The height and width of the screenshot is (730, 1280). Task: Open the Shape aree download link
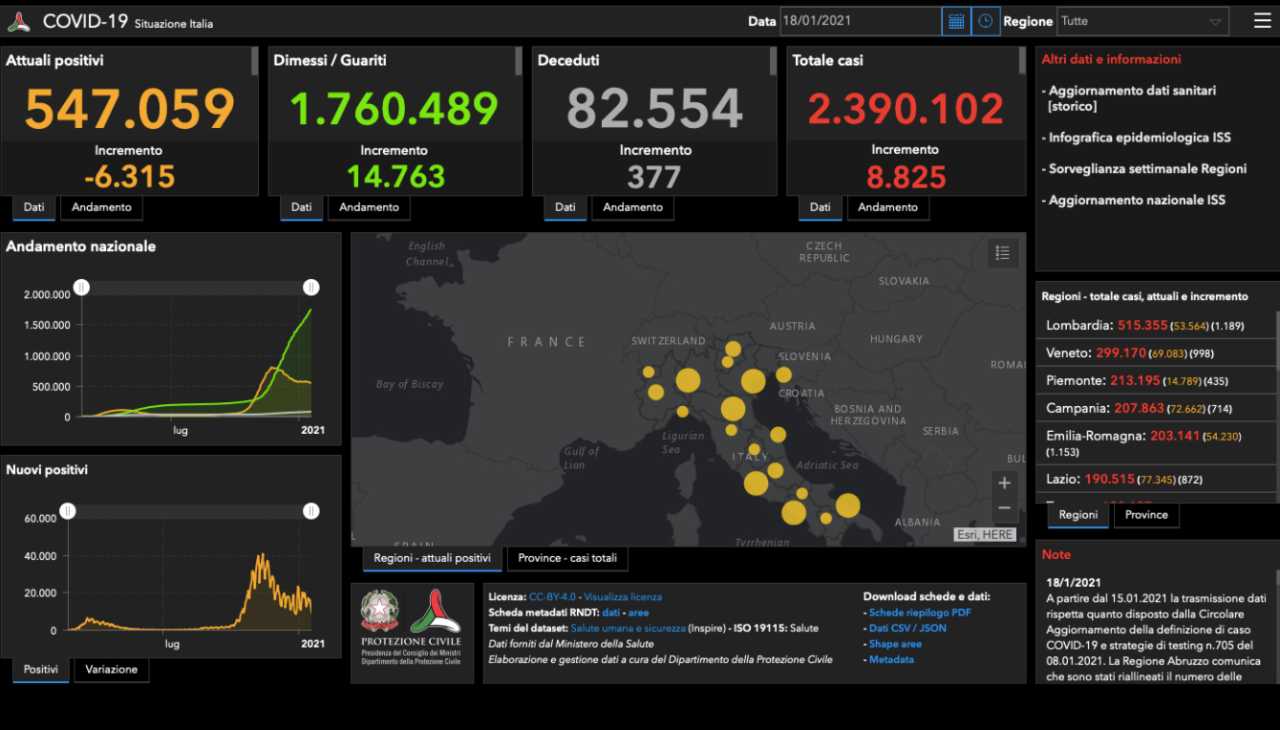pos(895,644)
